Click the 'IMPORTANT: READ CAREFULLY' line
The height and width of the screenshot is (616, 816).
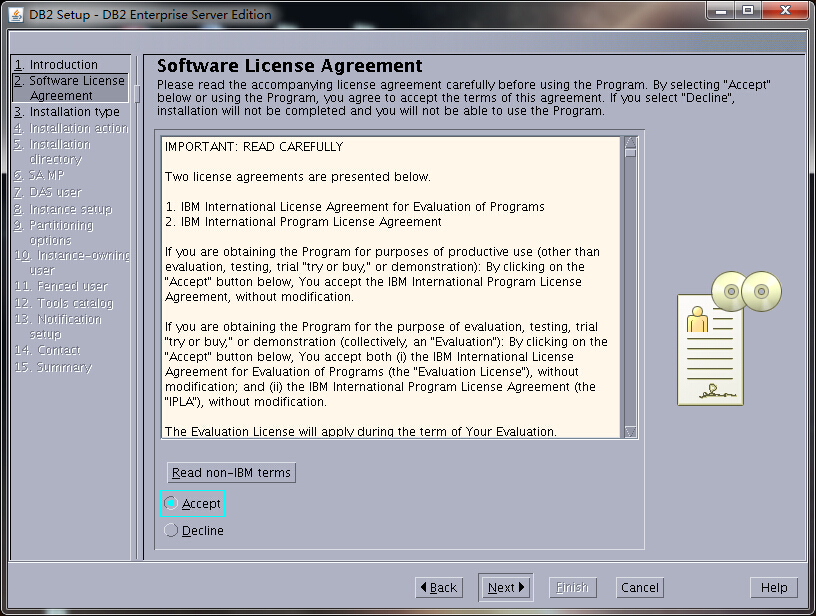tap(254, 147)
